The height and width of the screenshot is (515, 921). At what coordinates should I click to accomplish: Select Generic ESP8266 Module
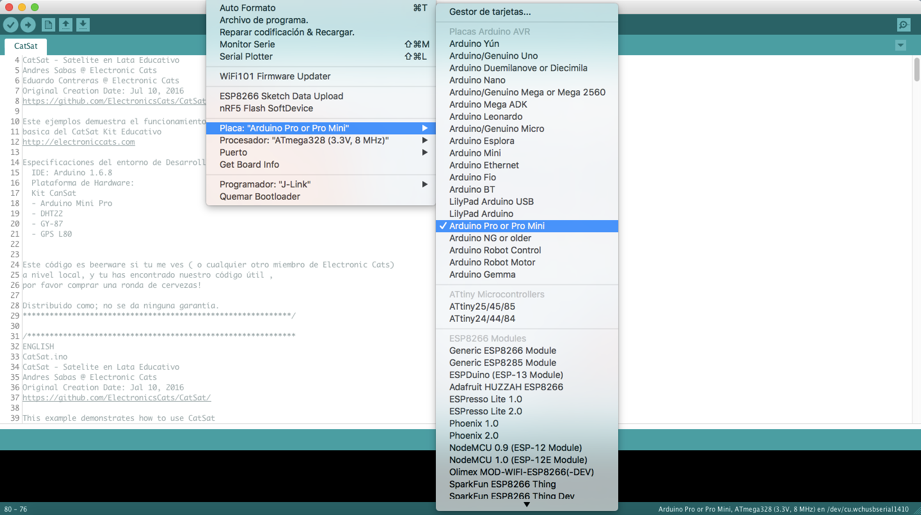[x=527, y=351]
